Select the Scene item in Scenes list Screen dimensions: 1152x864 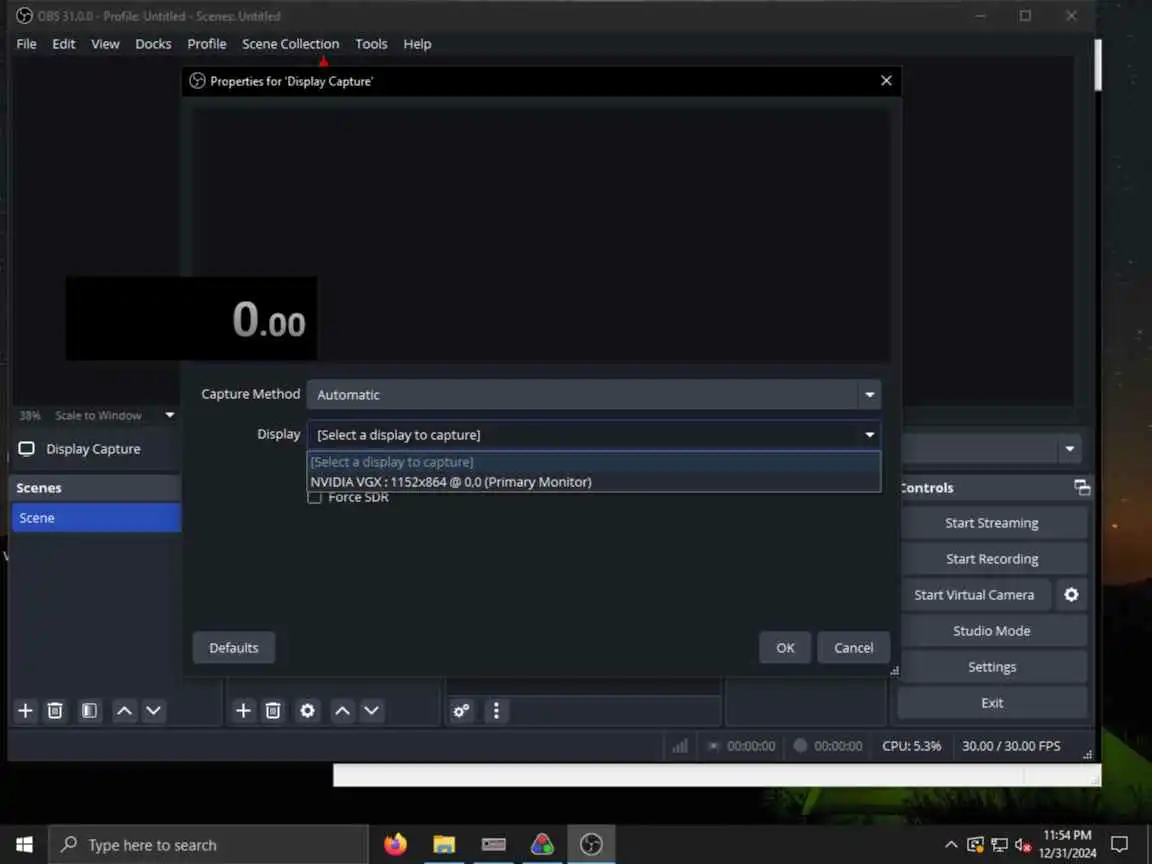click(96, 518)
